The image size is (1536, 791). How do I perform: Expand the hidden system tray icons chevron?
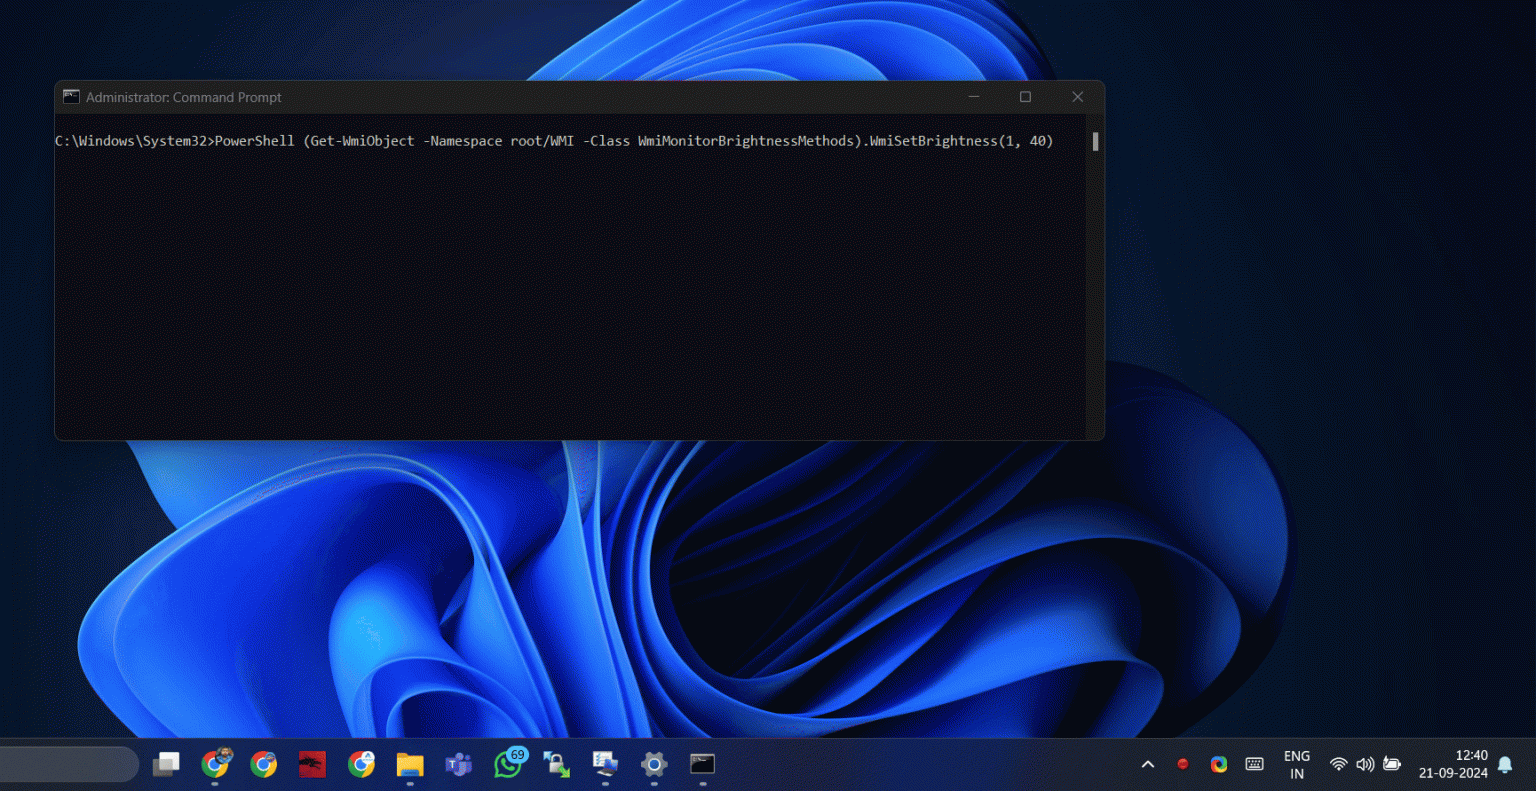(1148, 764)
